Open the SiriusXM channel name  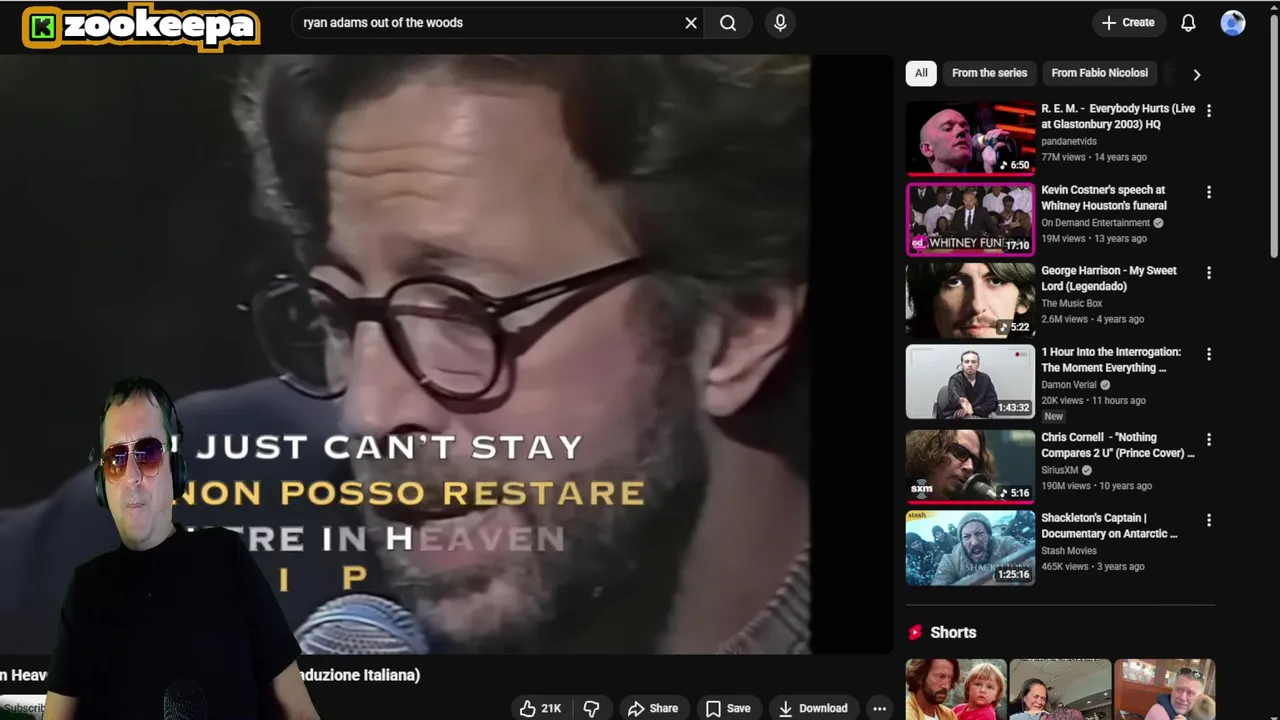pyautogui.click(x=1060, y=470)
